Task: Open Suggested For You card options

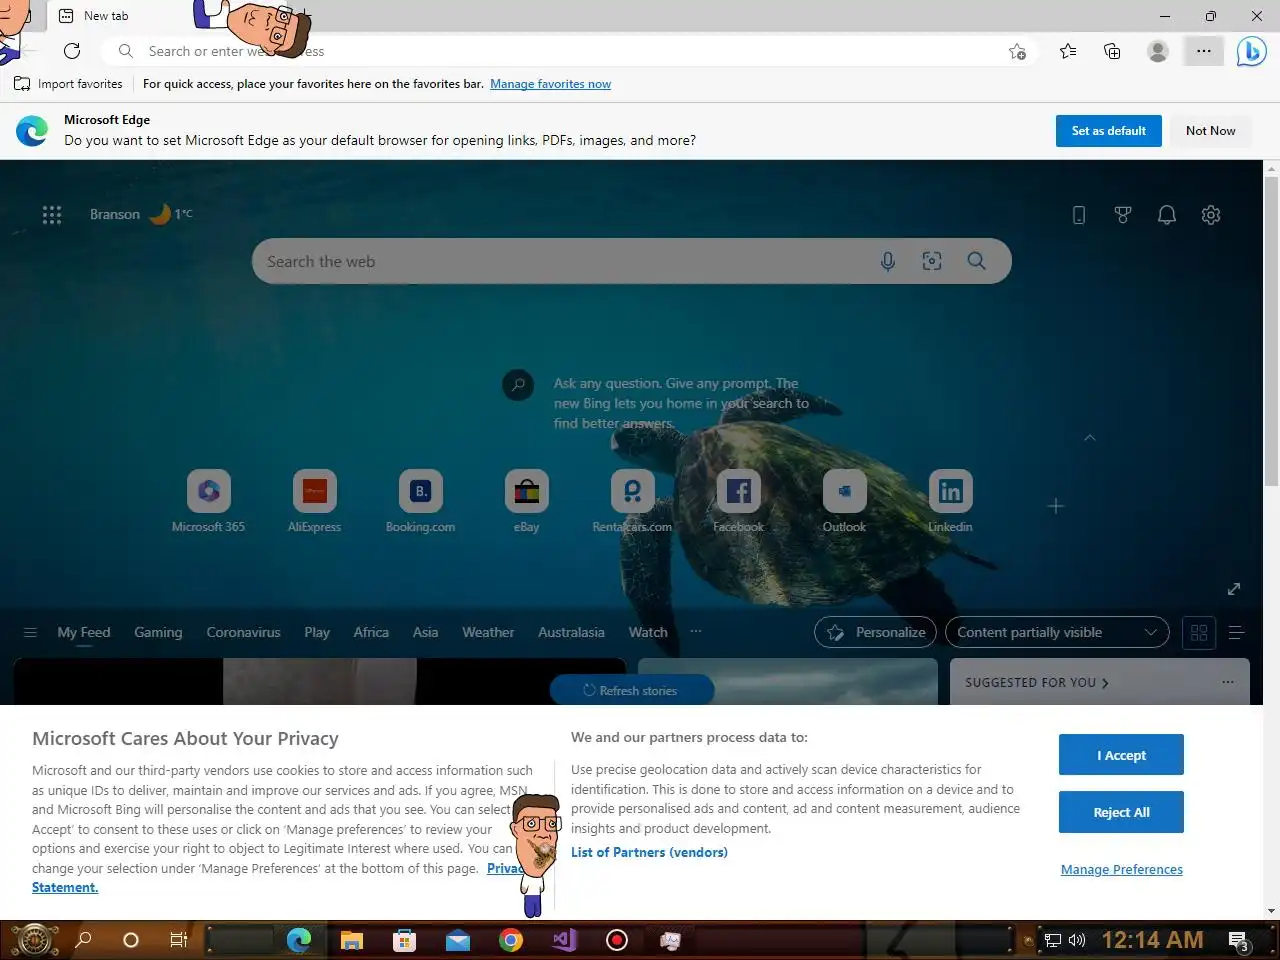Action: click(x=1228, y=682)
